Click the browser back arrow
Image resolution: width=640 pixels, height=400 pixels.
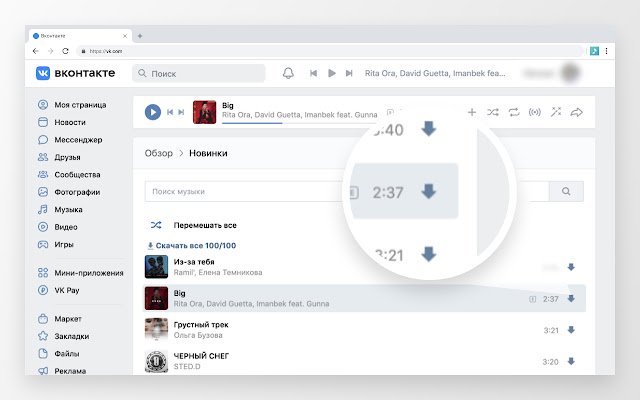[36, 51]
